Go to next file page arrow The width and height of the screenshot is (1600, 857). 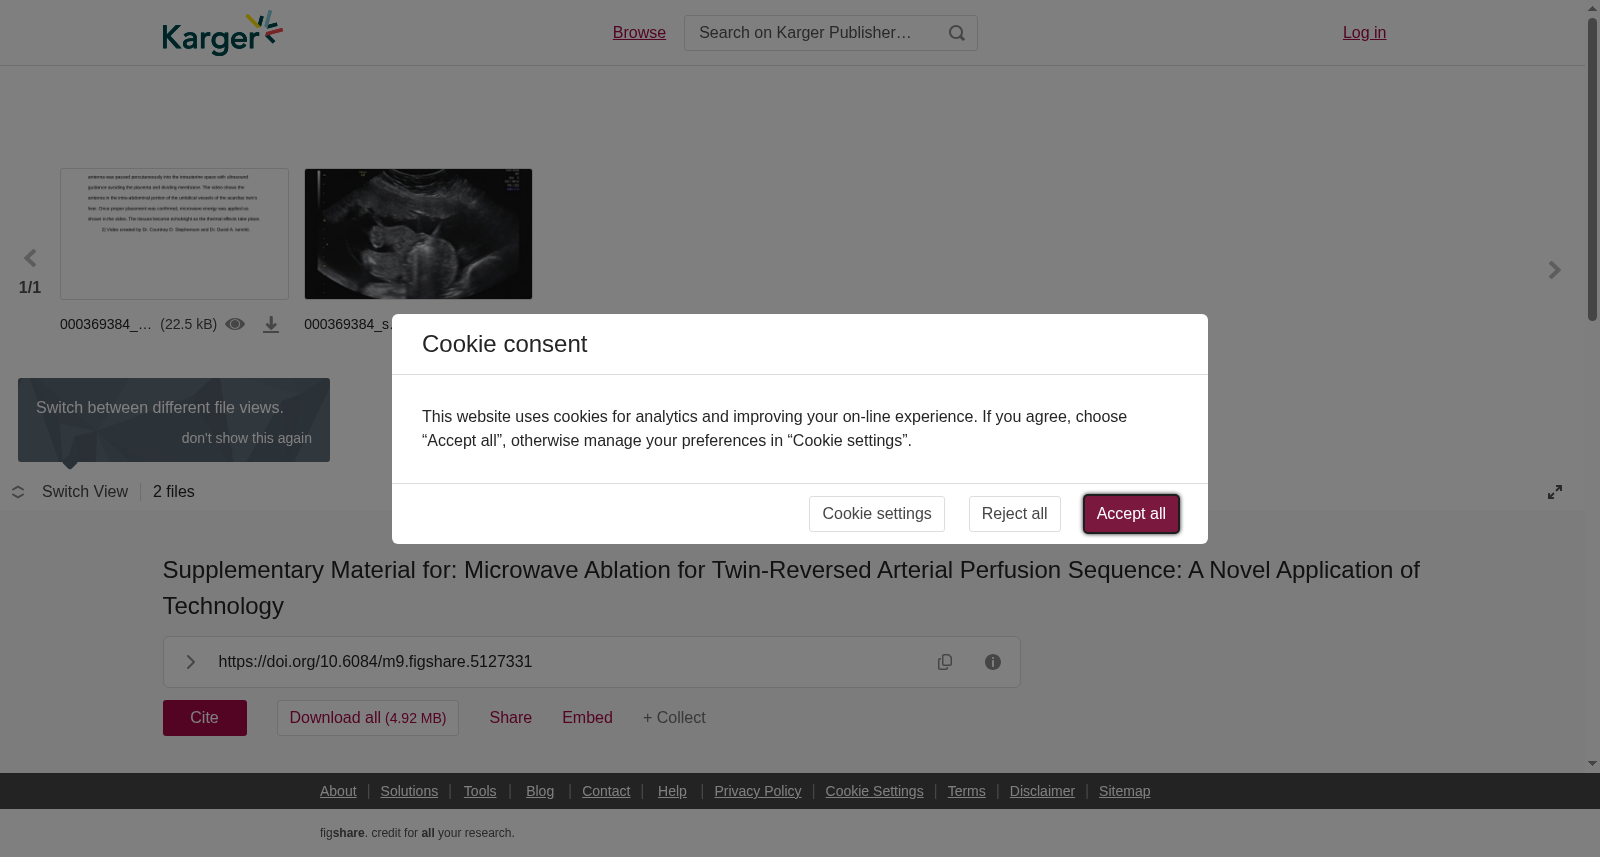coord(1555,270)
